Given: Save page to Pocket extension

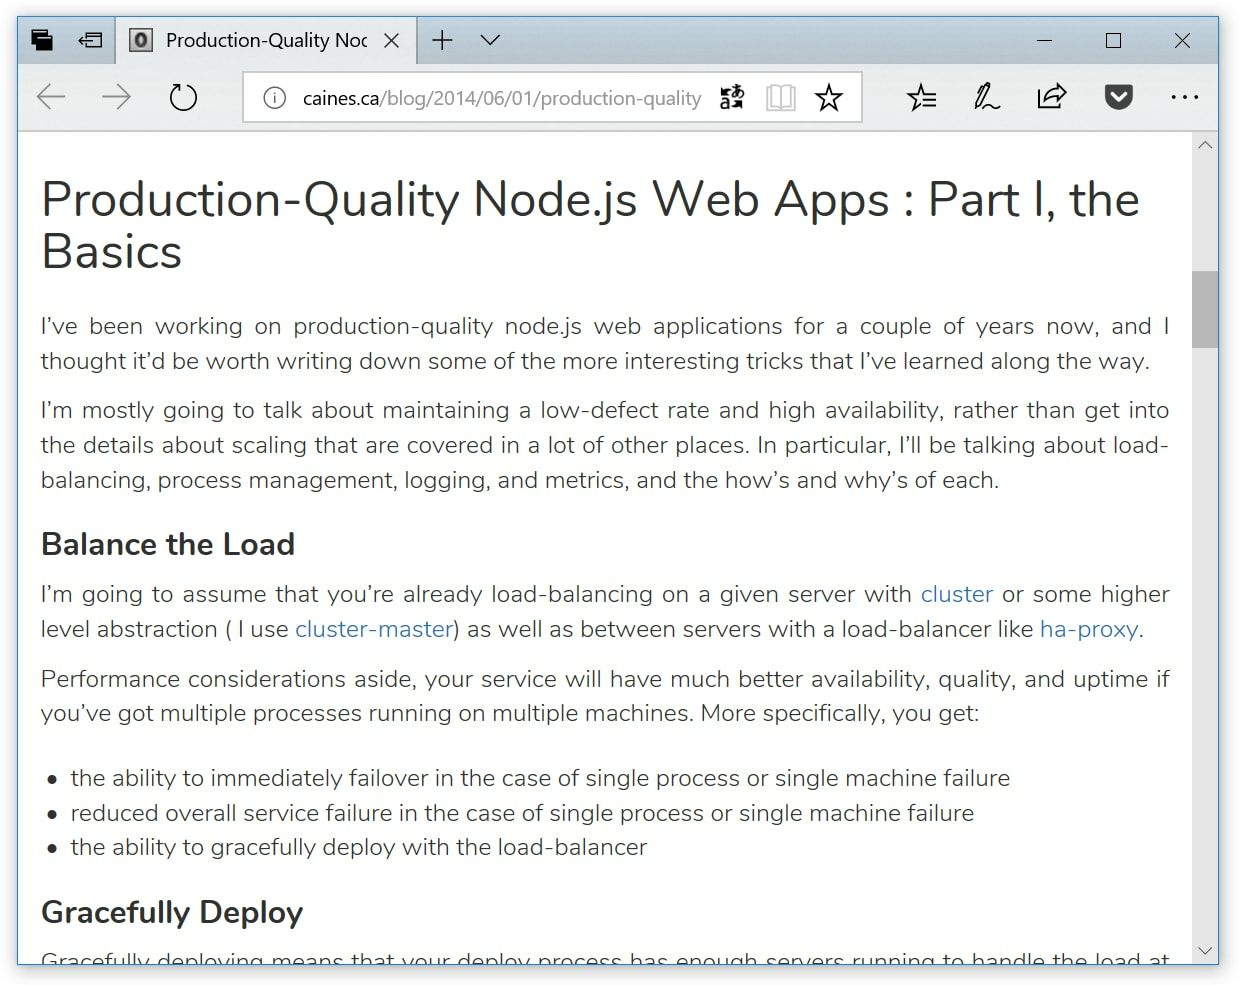Looking at the screenshot, I should click(1118, 97).
